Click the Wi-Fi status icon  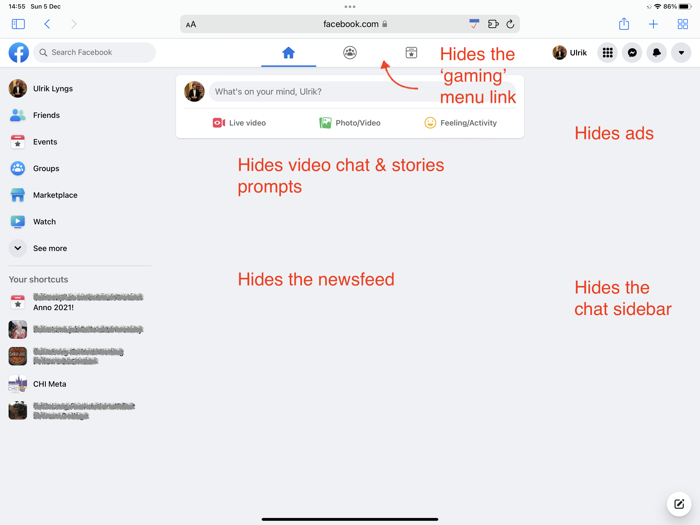(658, 7)
